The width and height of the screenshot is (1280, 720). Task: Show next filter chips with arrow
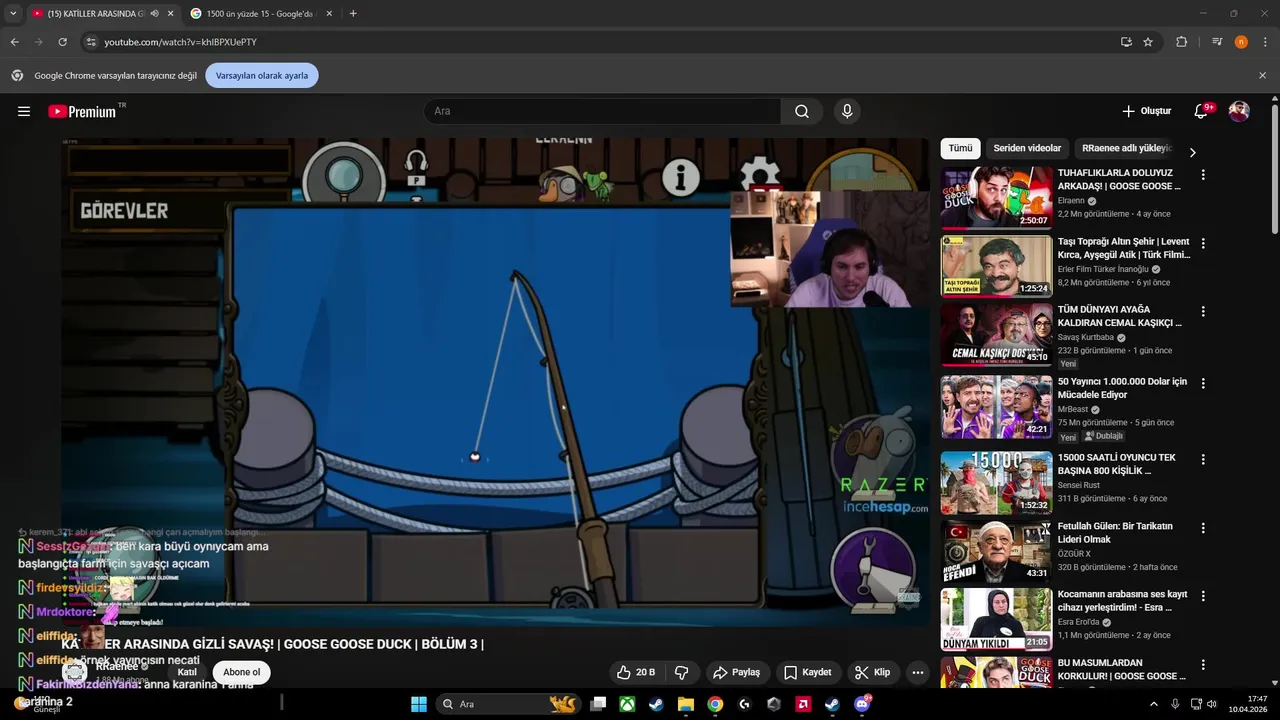1192,152
